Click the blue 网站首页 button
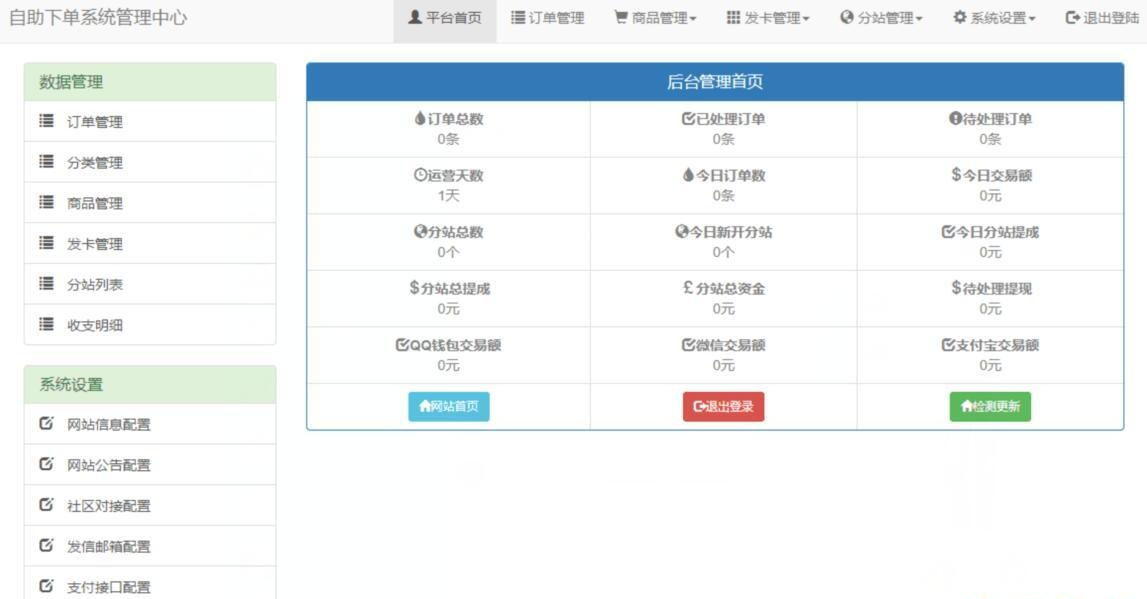The image size is (1147, 599). (x=448, y=406)
